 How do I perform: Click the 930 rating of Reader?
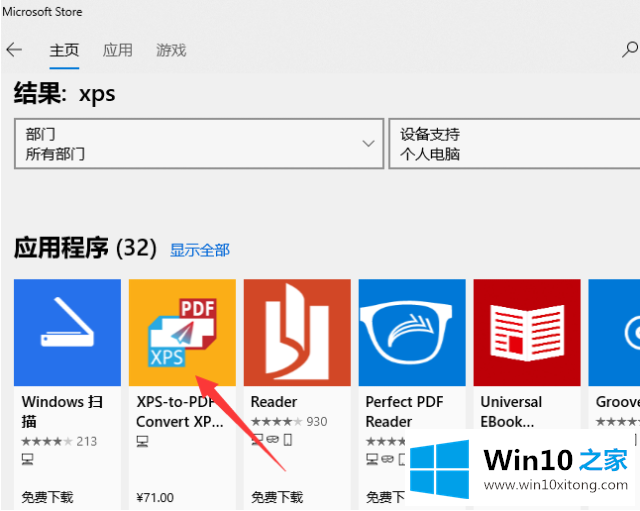pyautogui.click(x=317, y=422)
